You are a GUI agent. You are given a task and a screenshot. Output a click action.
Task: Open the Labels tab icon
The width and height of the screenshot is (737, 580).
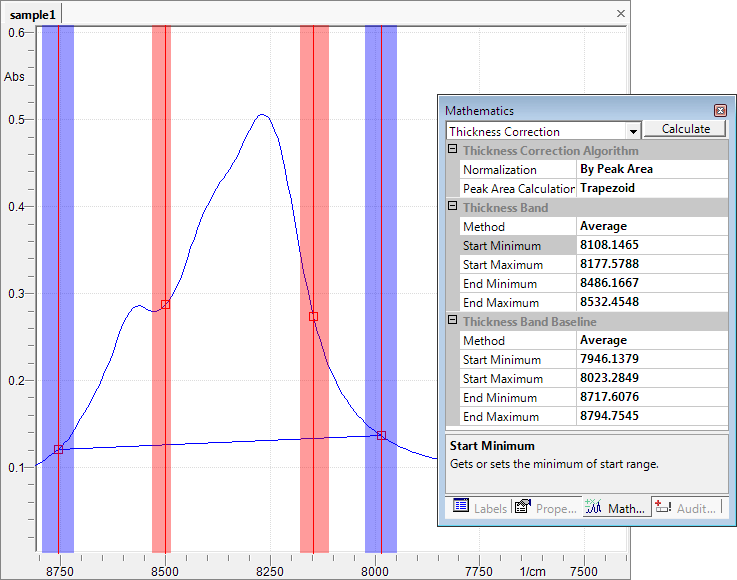point(461,507)
